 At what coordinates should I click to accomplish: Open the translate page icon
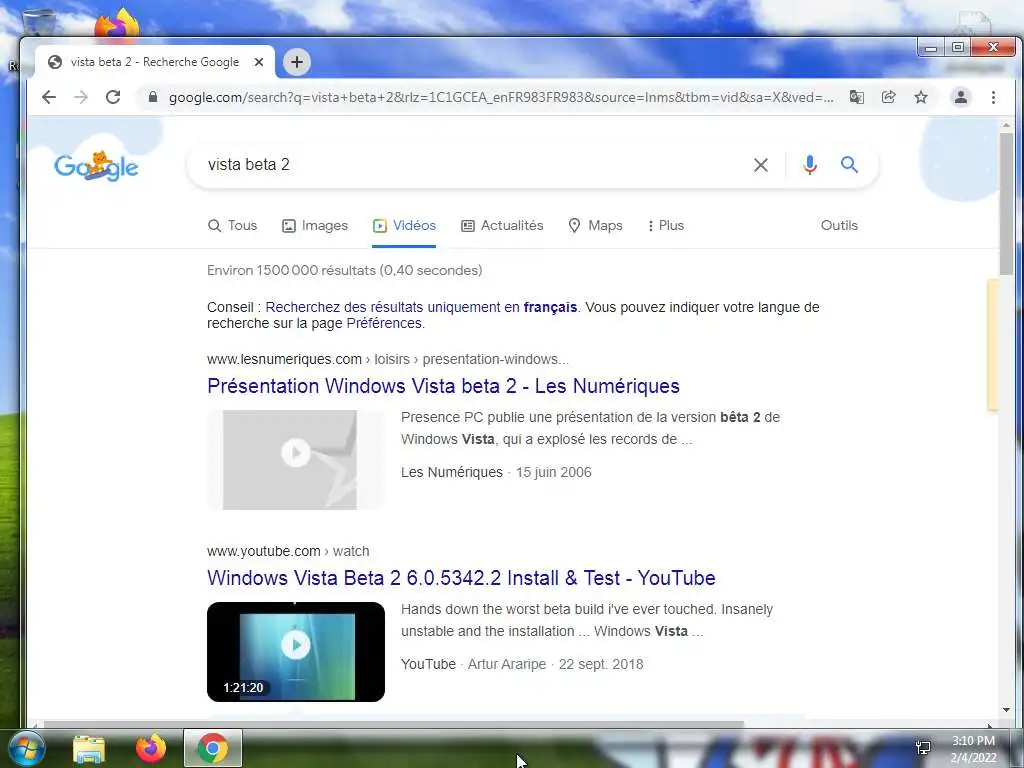[856, 97]
